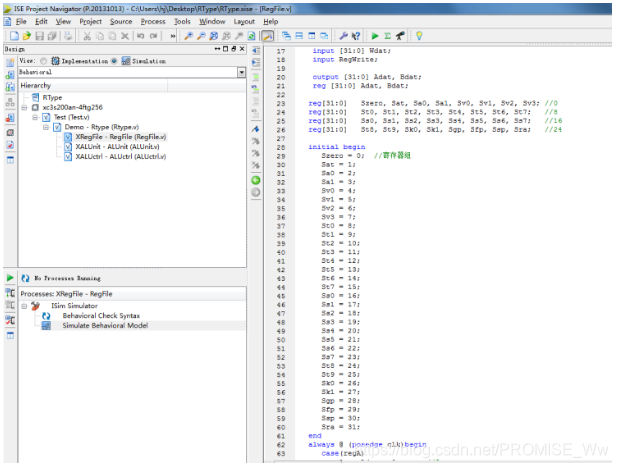Collapse the Test (Test.v) tree node

pyautogui.click(x=35, y=117)
